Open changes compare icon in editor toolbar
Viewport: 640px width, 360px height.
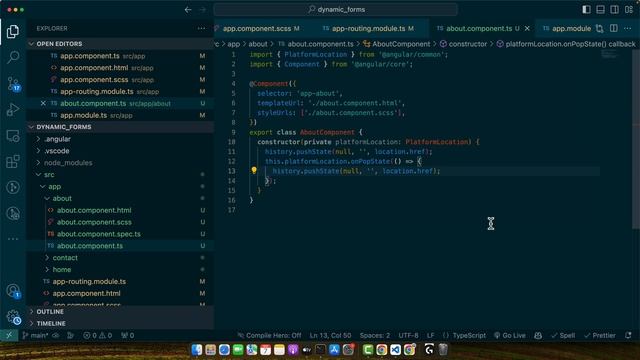click(x=599, y=29)
